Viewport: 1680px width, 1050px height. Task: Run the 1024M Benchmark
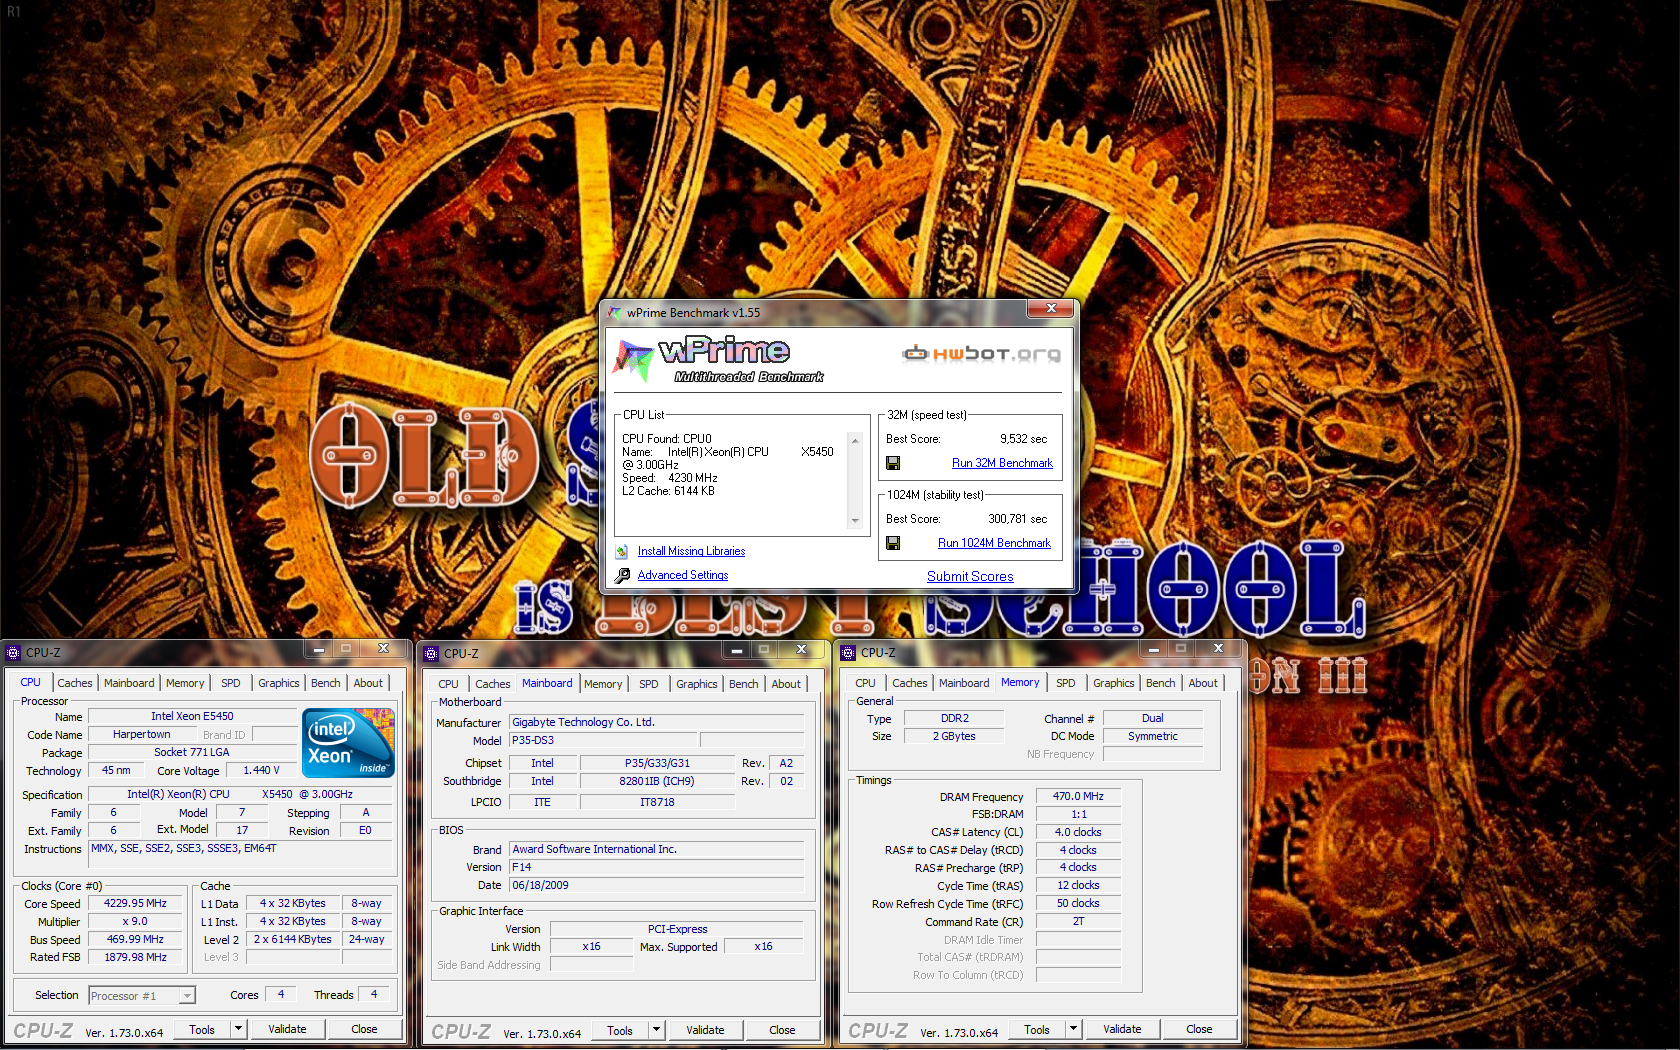(994, 543)
